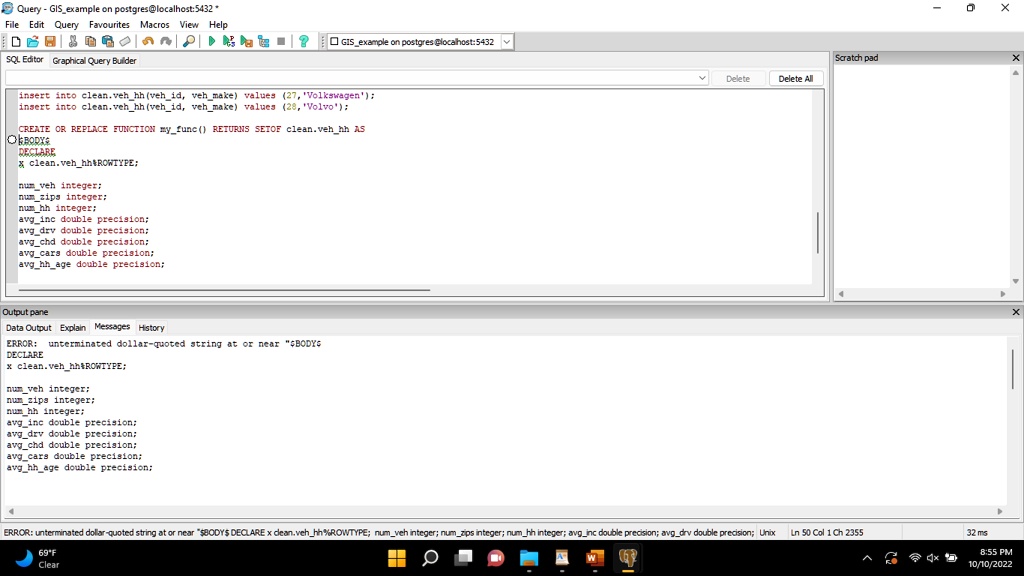Execute pgScript toolbar icon
This screenshot has width=1024, height=576.
tap(229, 42)
